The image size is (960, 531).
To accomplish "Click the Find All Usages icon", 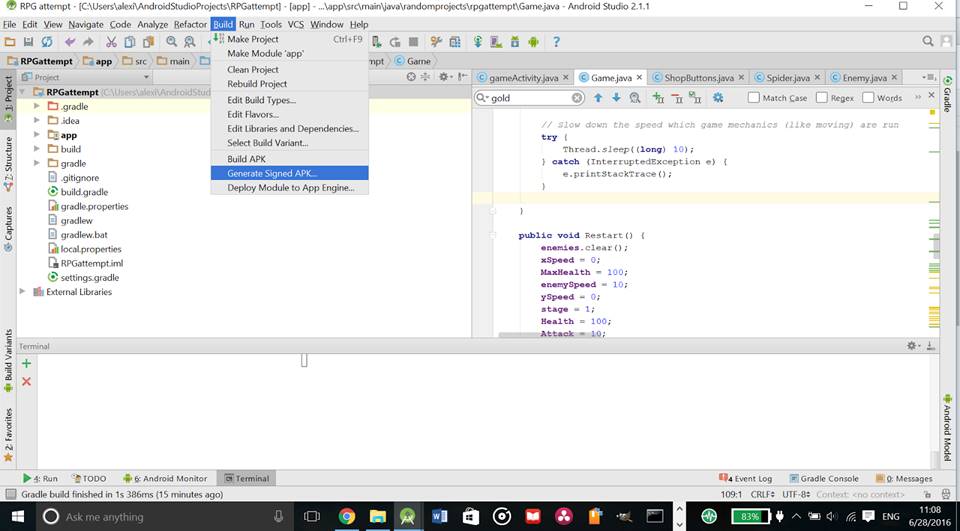I will (636, 97).
